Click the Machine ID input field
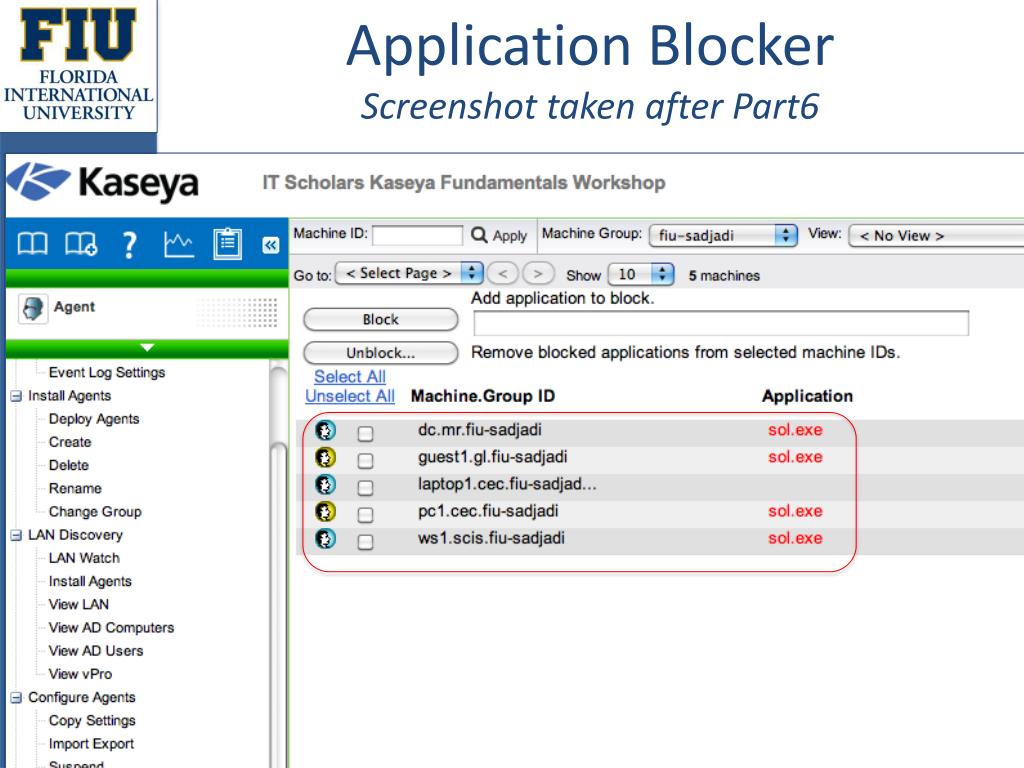This screenshot has height=768, width=1024. click(x=417, y=235)
